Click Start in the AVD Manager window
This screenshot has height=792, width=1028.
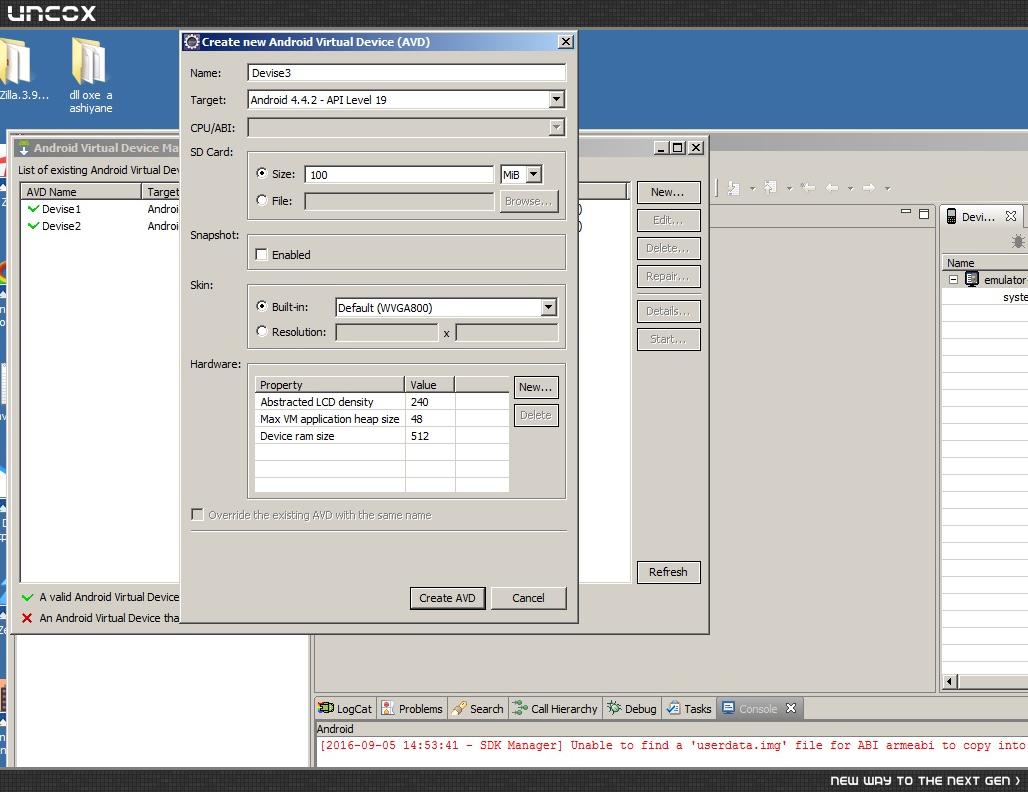(668, 340)
